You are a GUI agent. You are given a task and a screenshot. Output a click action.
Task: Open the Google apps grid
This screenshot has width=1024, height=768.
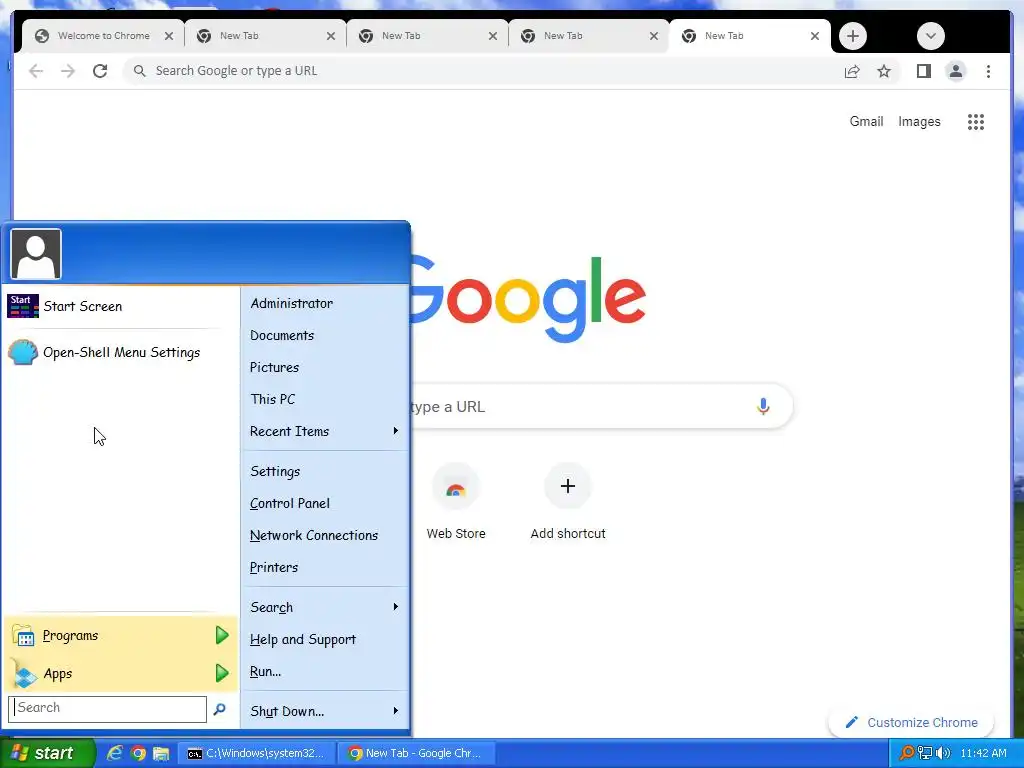click(976, 121)
